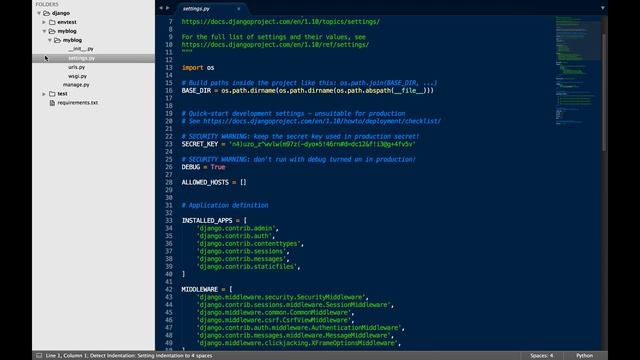This screenshot has width=640, height=360.
Task: Click the ALLOWED_HOSTS line
Action: pyautogui.click(x=214, y=182)
